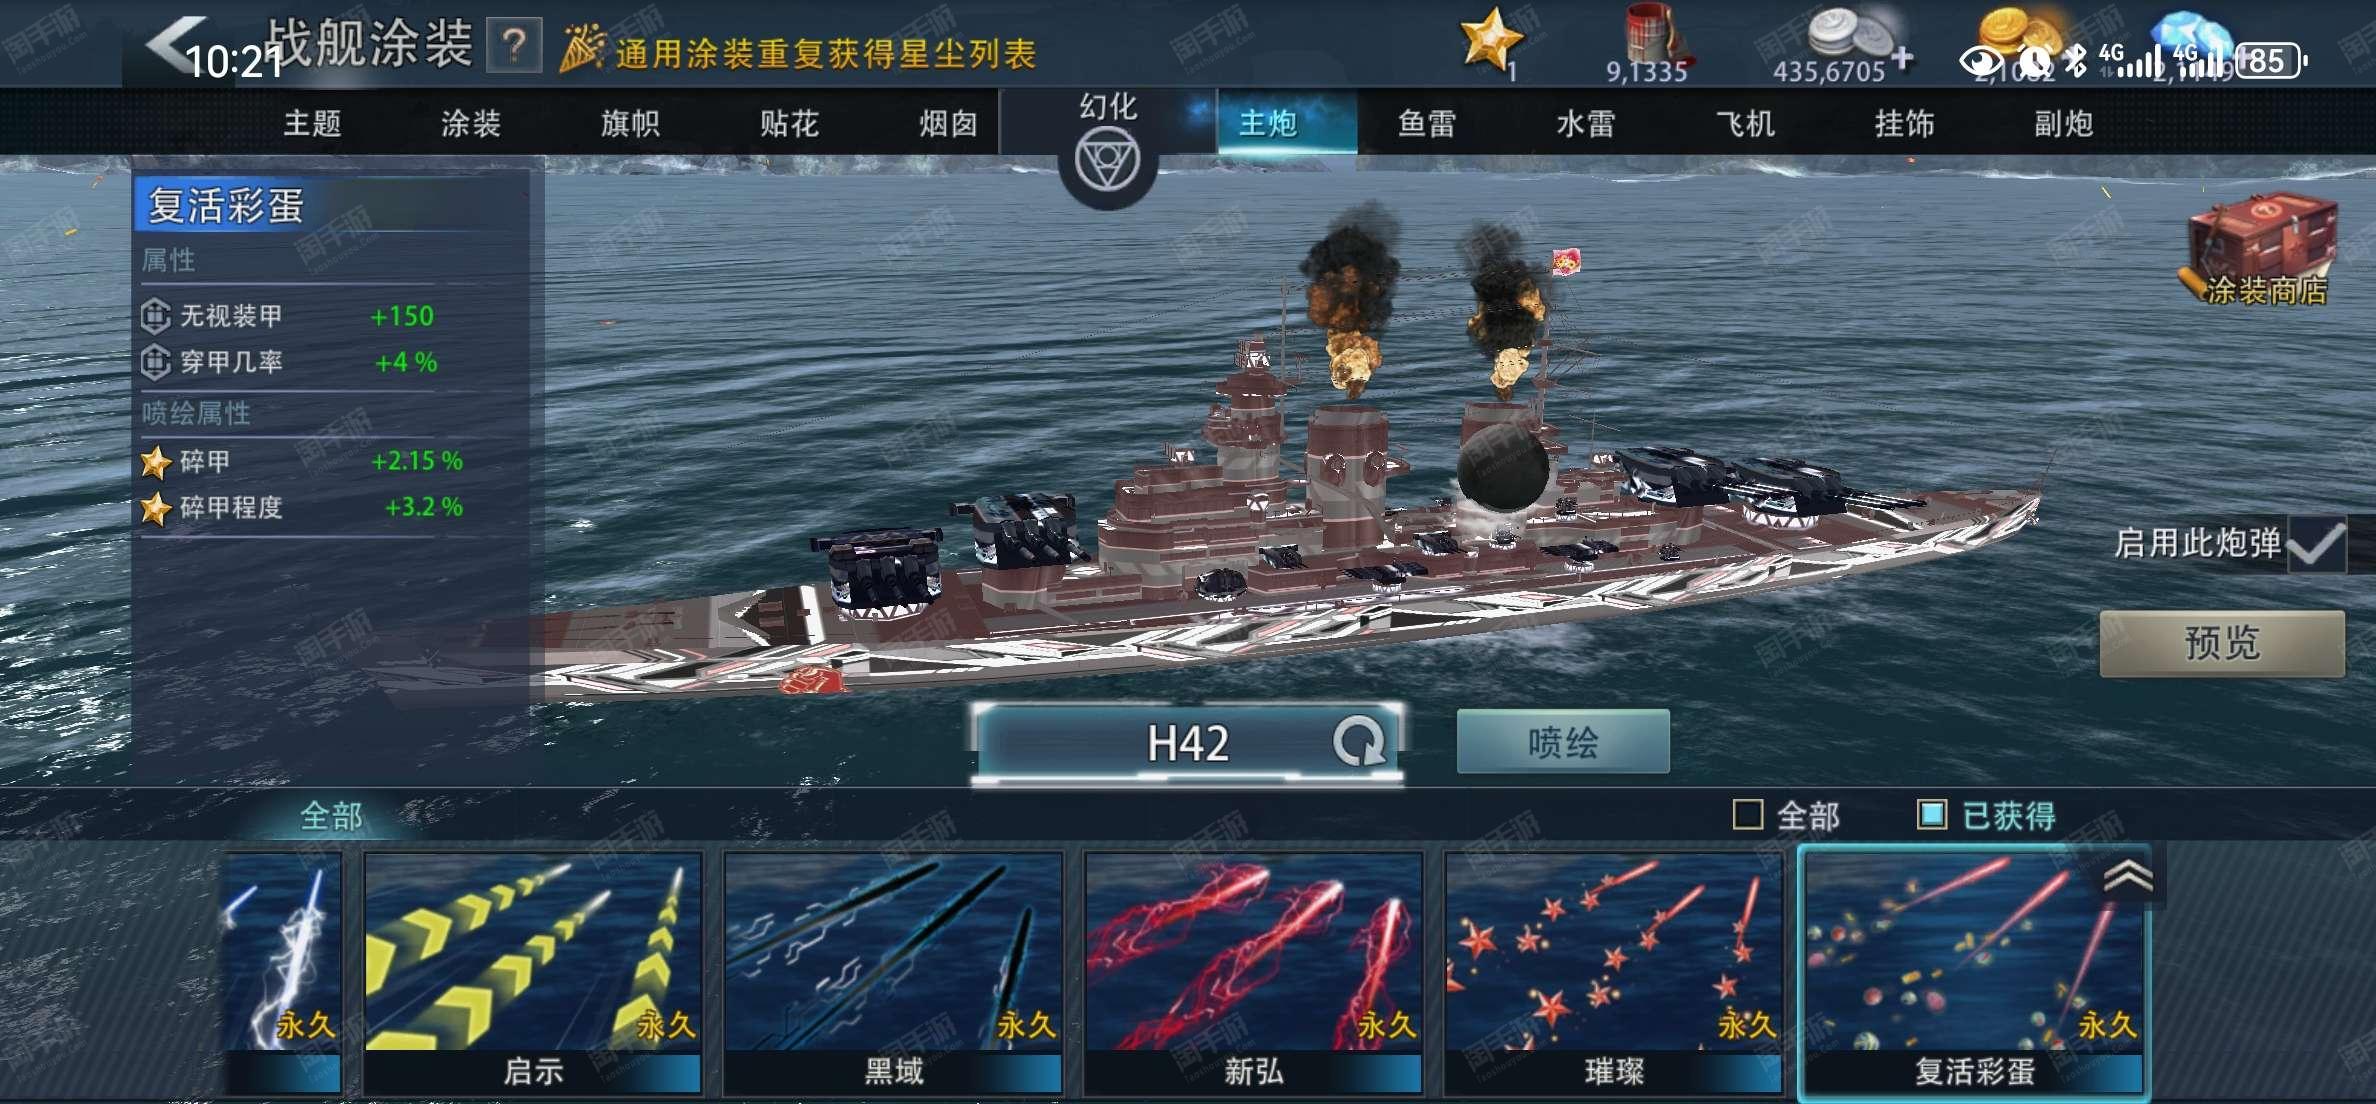Viewport: 2376px width, 1104px height.
Task: Open 通用涂装重复获得星尘列表 link
Action: point(825,53)
